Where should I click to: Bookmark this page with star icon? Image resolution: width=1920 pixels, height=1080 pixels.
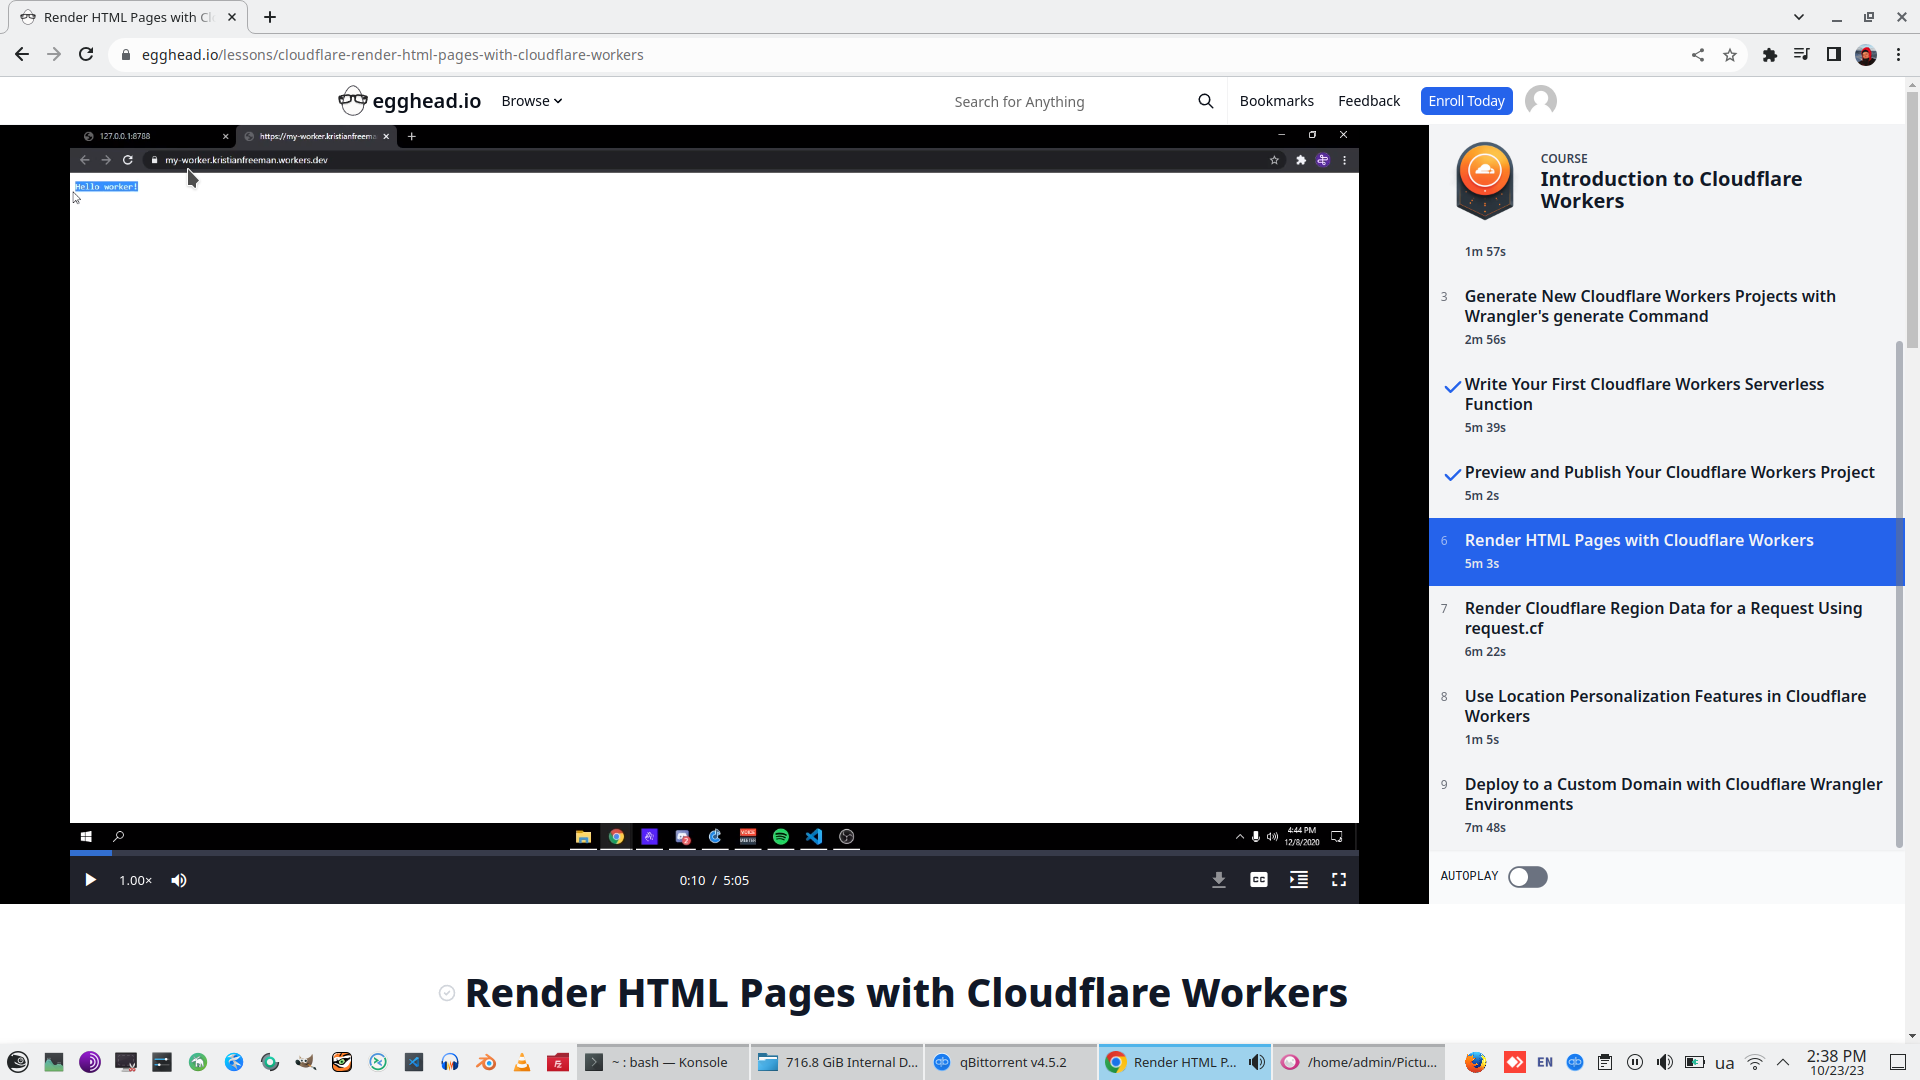click(x=1730, y=55)
